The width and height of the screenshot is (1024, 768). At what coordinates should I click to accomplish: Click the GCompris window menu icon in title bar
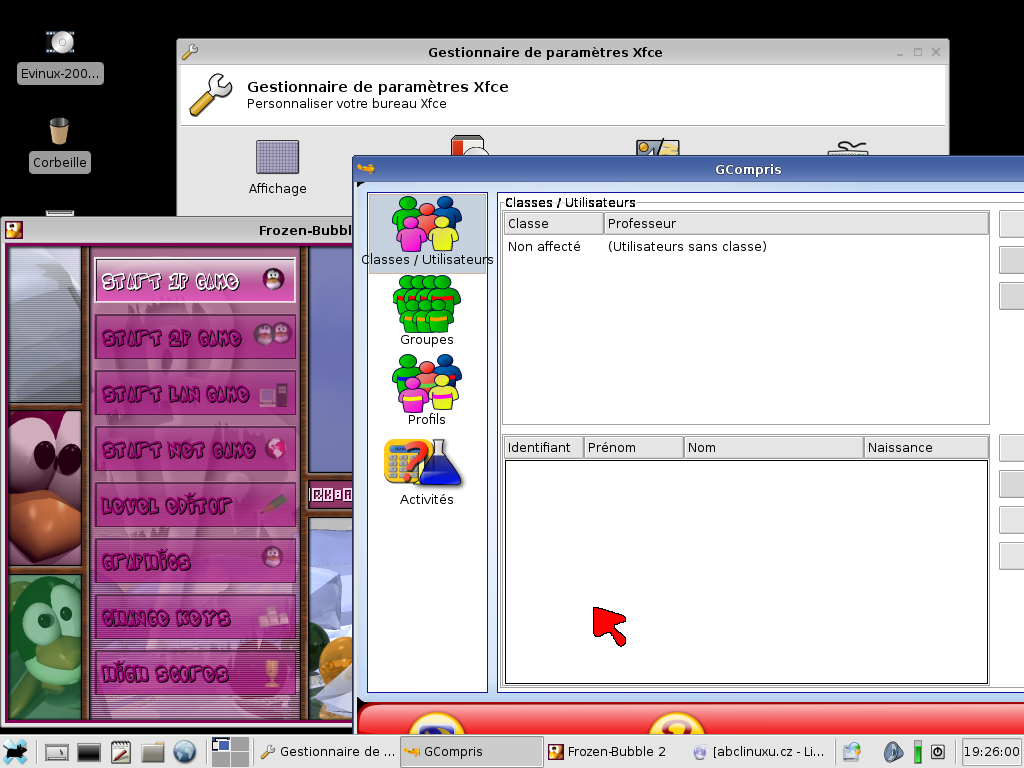click(366, 169)
